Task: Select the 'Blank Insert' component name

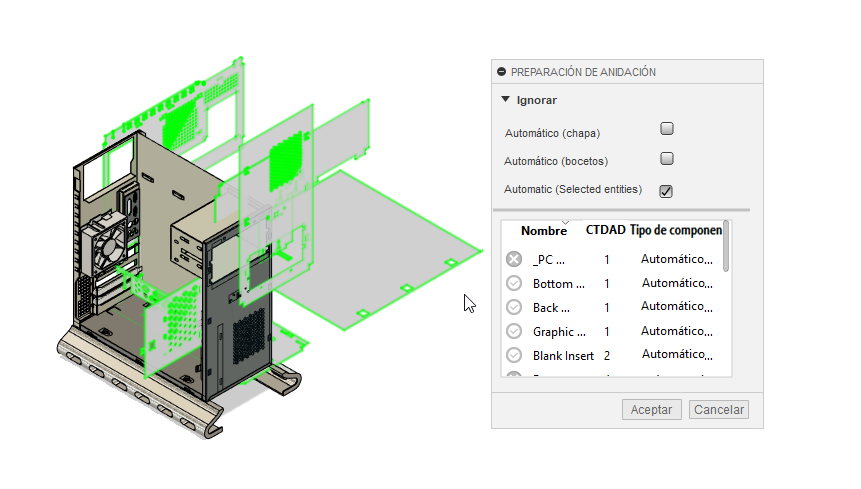Action: (563, 356)
